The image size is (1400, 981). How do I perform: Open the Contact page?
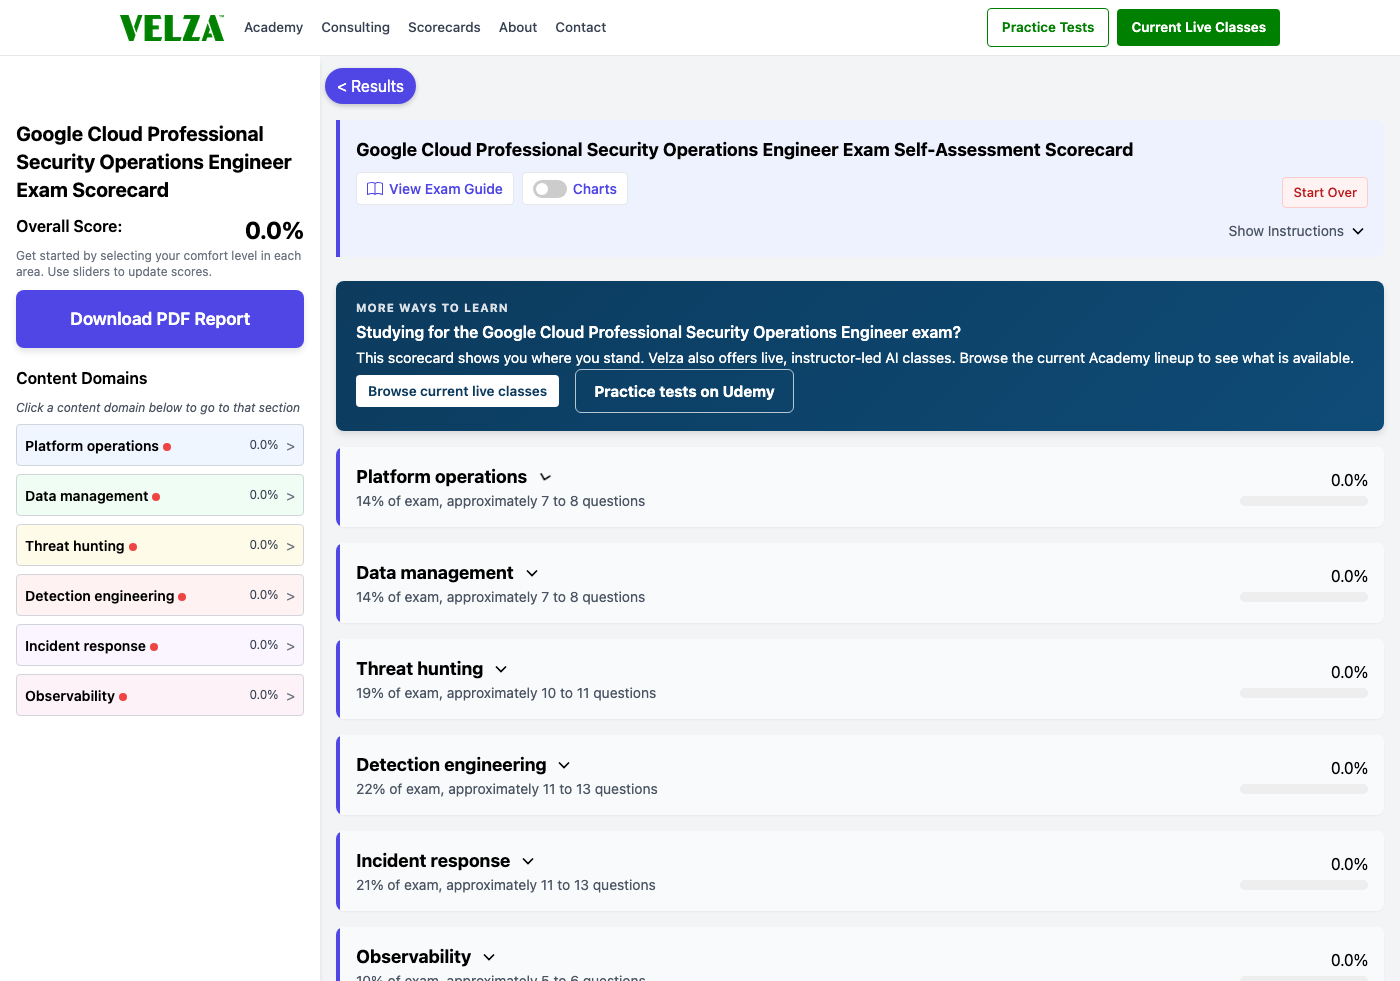tap(581, 28)
